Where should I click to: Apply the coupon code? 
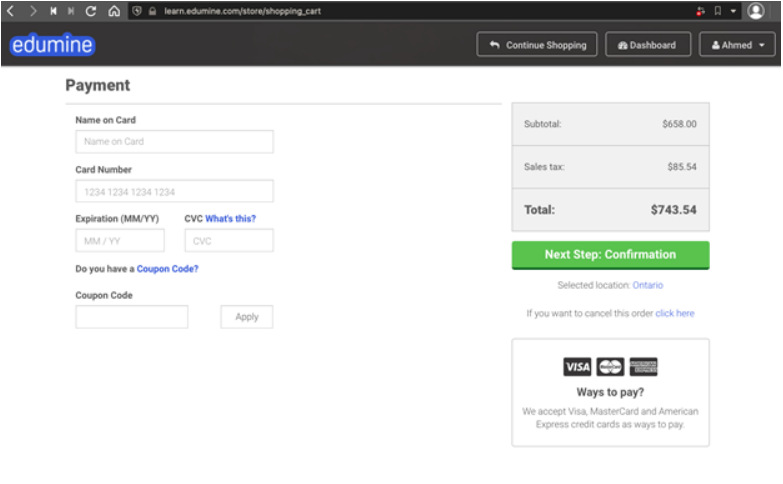coord(247,317)
